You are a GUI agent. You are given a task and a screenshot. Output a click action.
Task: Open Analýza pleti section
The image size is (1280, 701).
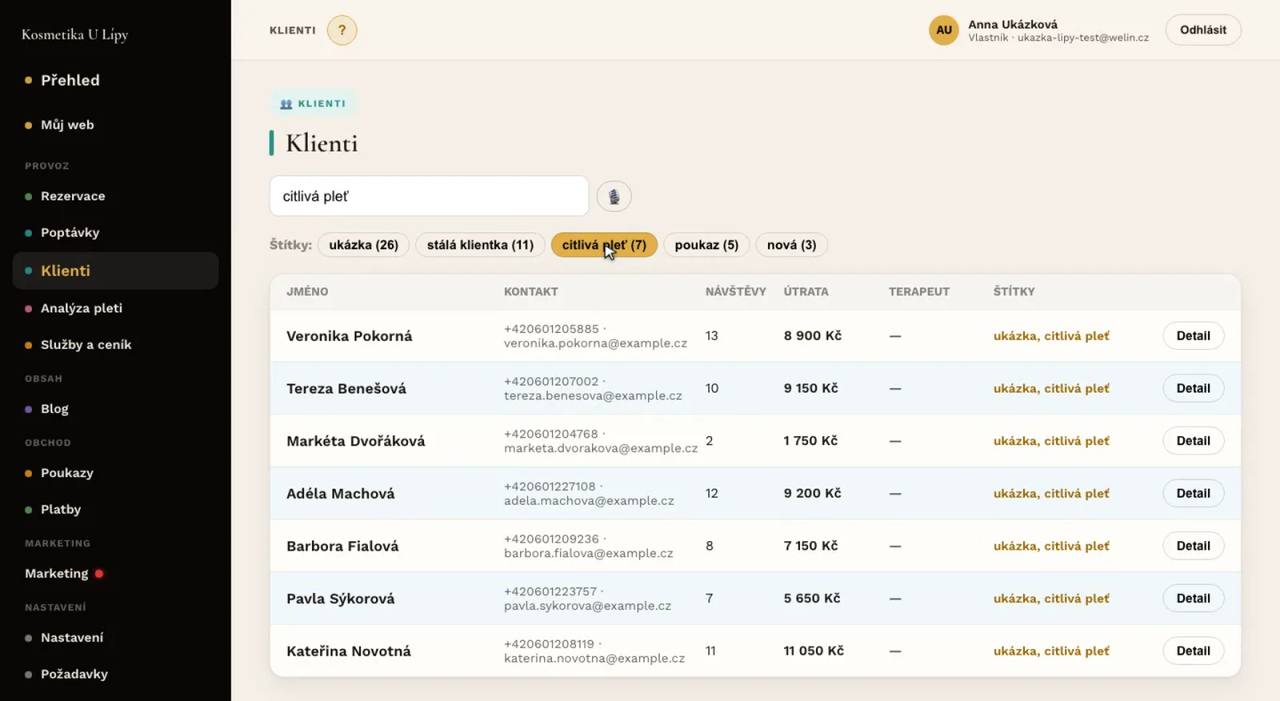coord(81,308)
